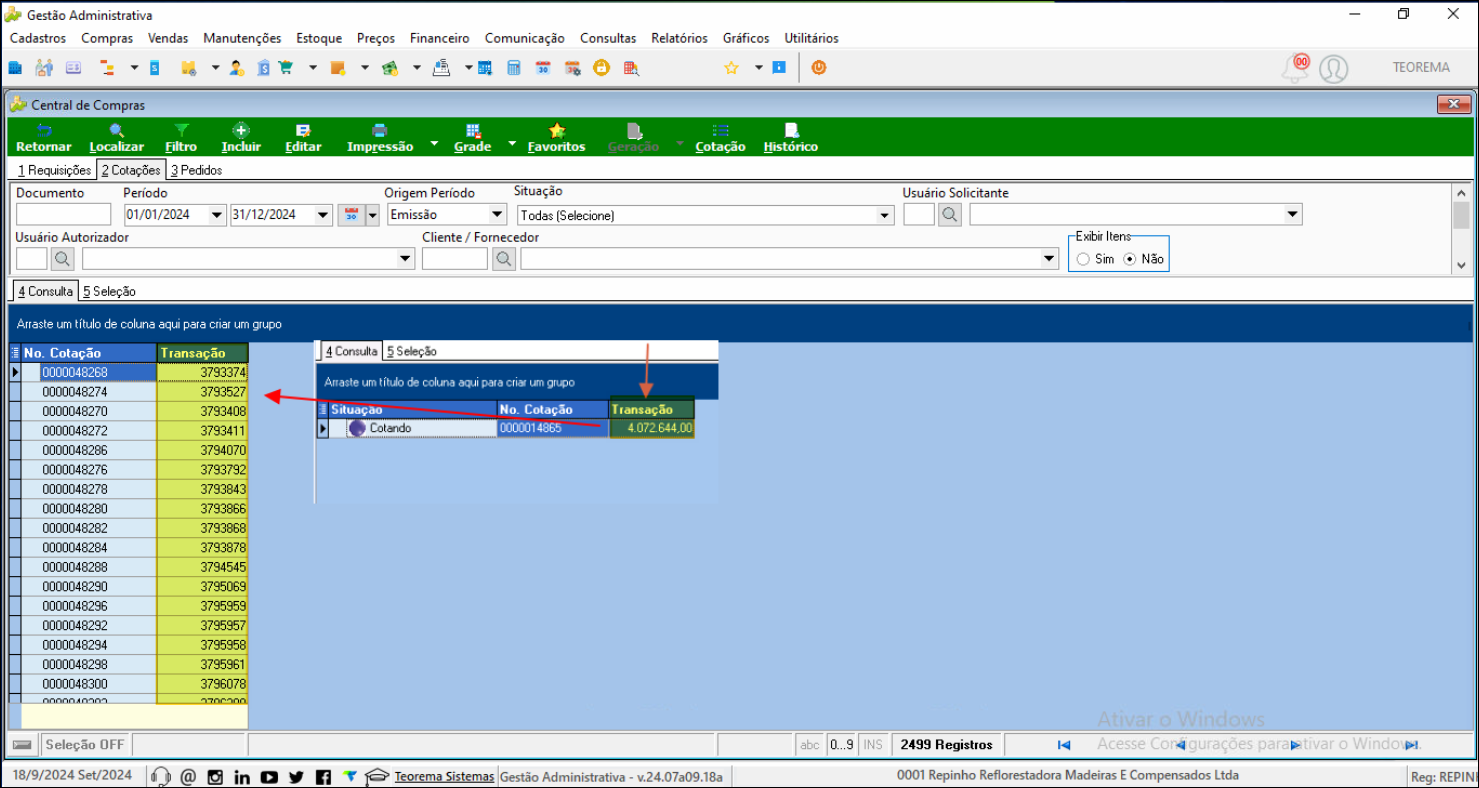
Task: Open the Financeiro menu
Action: [439, 38]
